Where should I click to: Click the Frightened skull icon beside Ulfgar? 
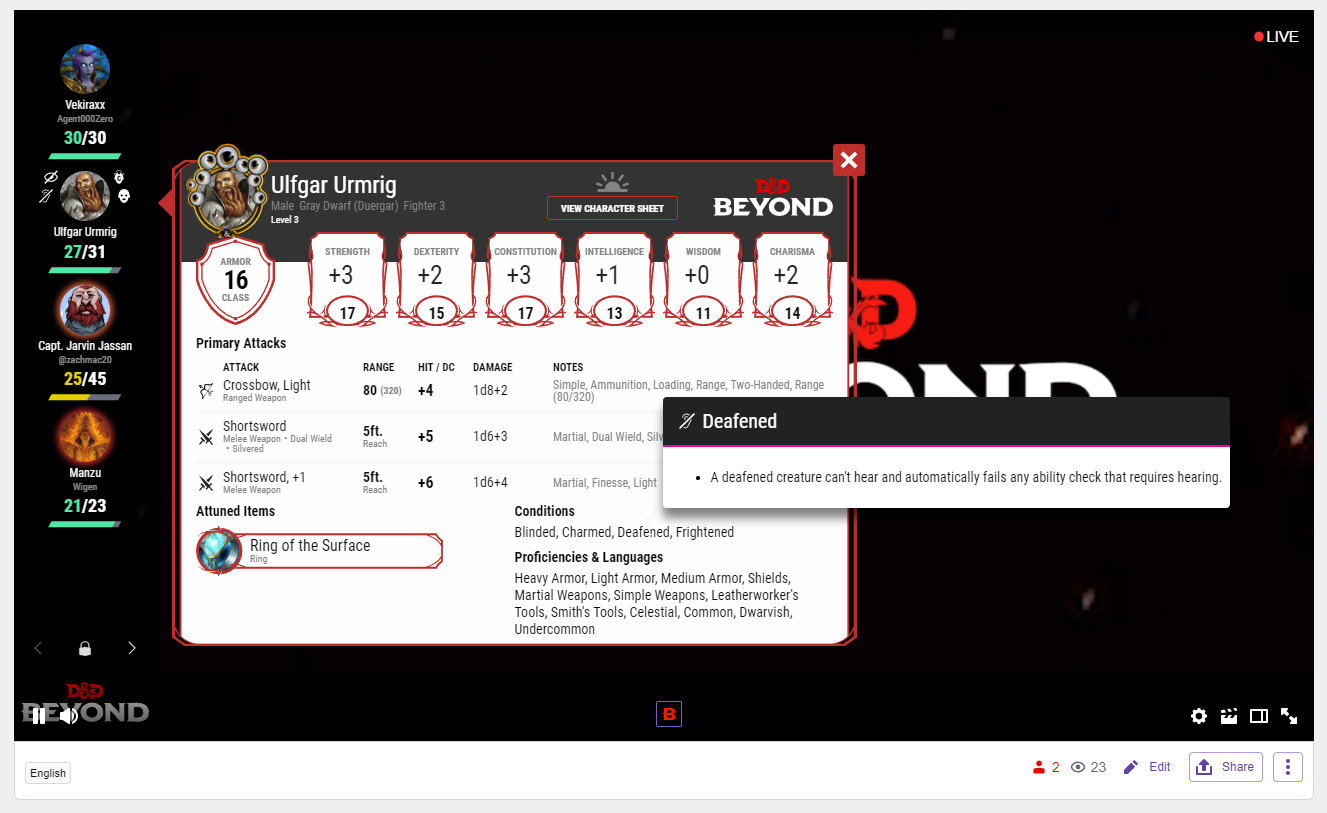click(125, 196)
